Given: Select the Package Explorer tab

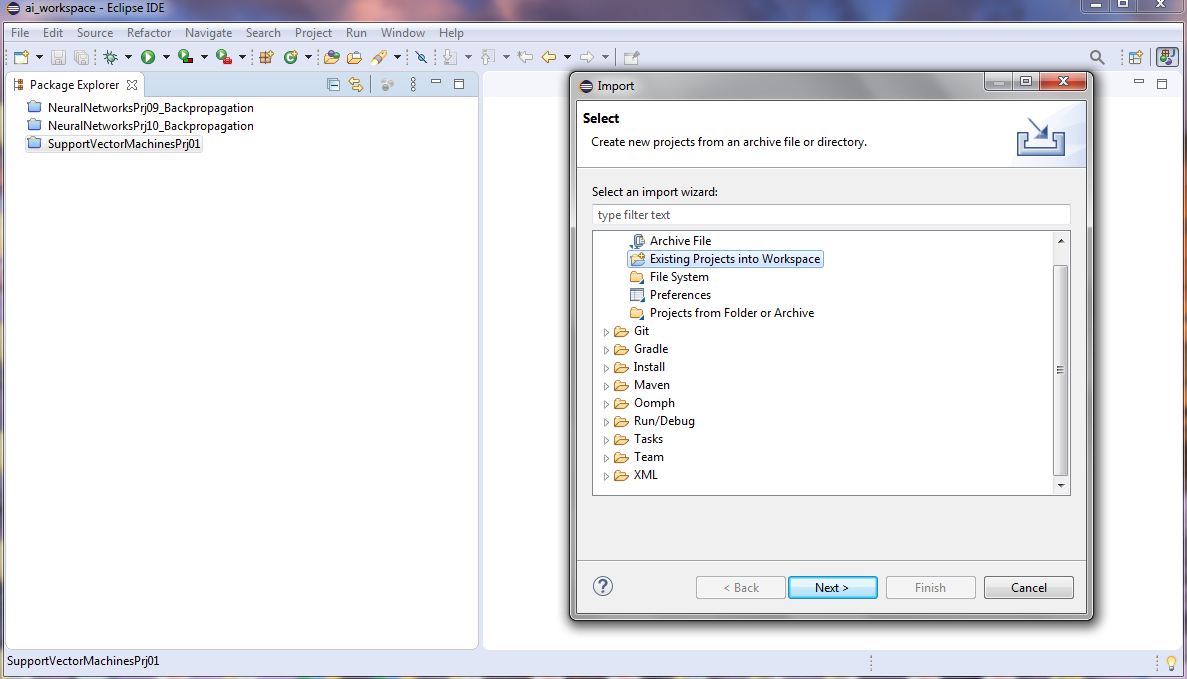Looking at the screenshot, I should tap(74, 85).
